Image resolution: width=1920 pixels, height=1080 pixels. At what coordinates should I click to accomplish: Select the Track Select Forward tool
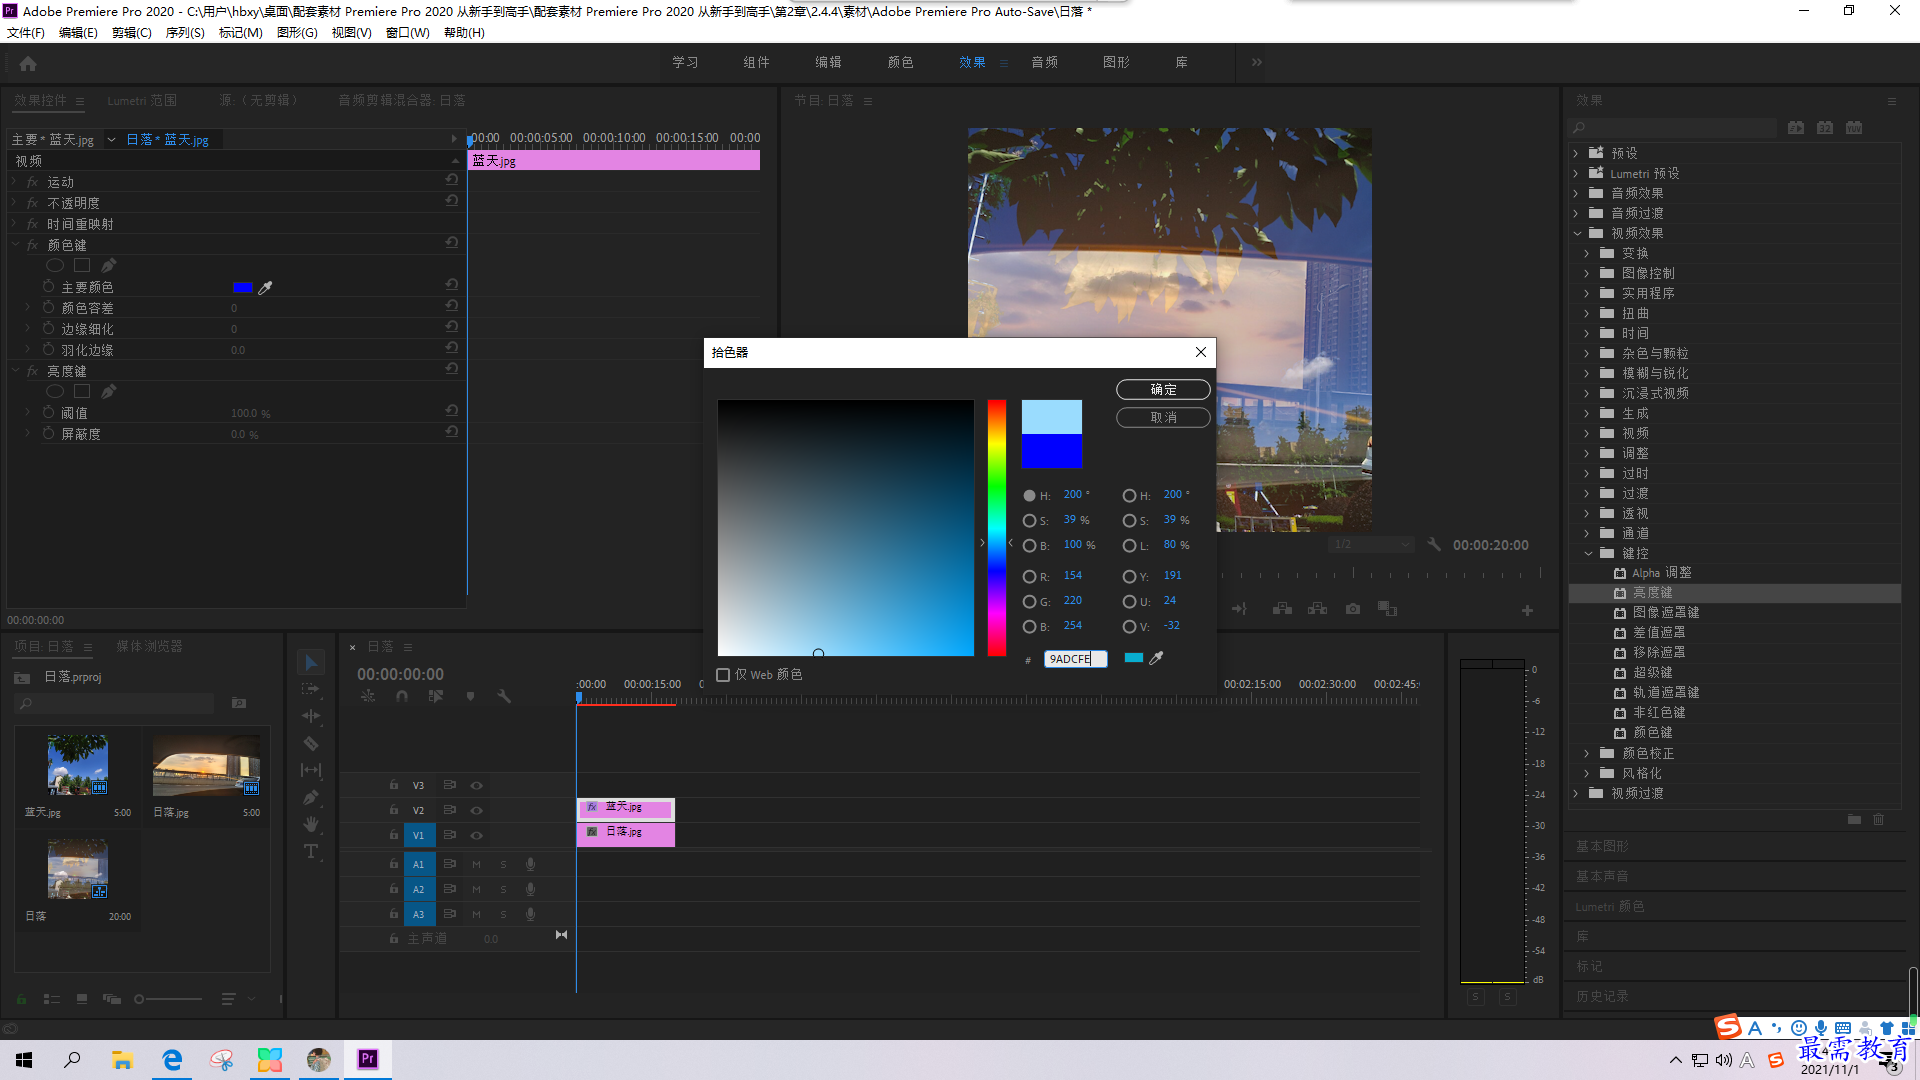tap(310, 689)
